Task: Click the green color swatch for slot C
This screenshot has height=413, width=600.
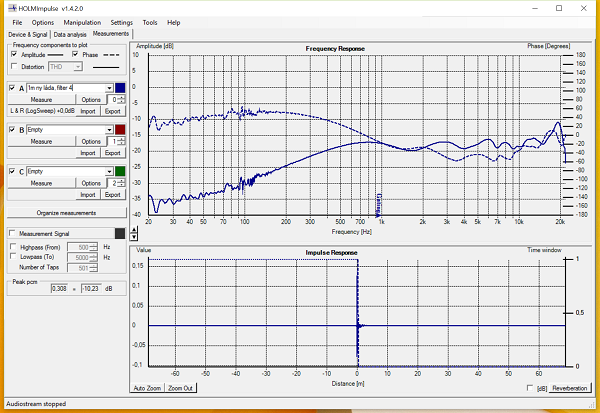Action: click(x=120, y=171)
